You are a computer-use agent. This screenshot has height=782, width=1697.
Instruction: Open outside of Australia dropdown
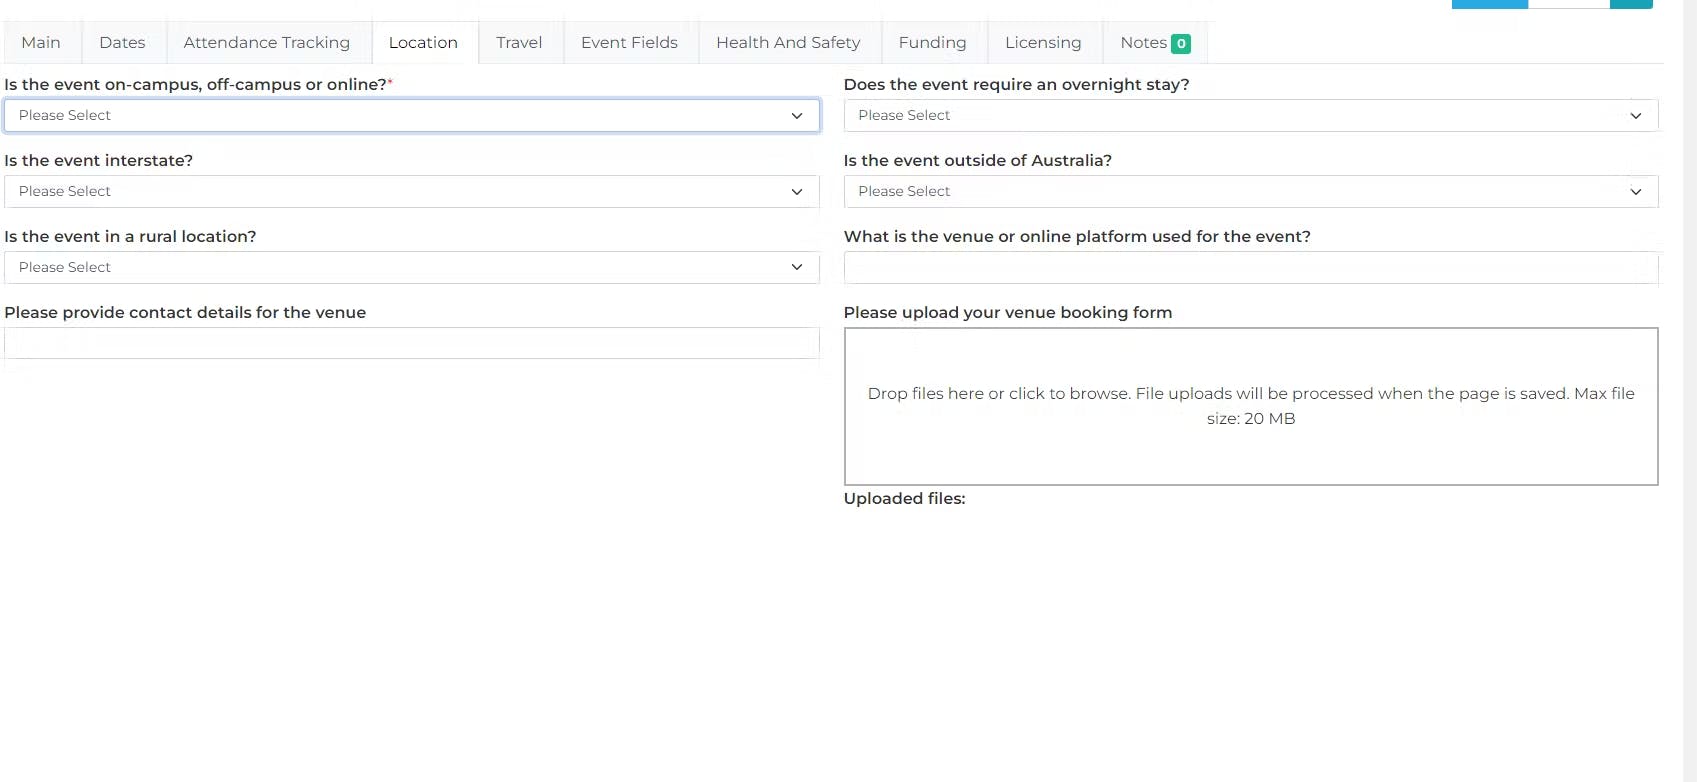pos(1251,191)
